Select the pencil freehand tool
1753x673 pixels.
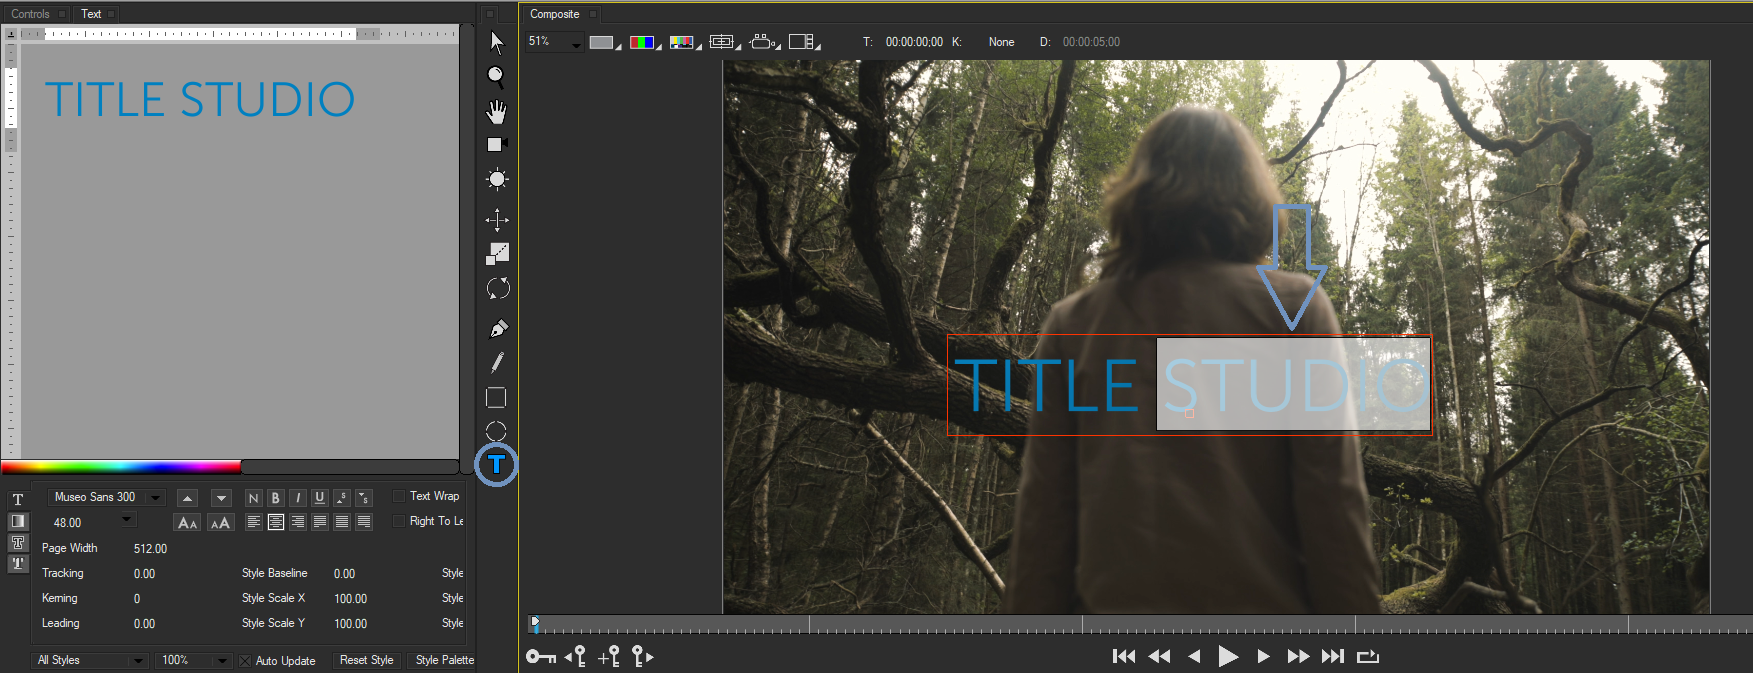(497, 363)
